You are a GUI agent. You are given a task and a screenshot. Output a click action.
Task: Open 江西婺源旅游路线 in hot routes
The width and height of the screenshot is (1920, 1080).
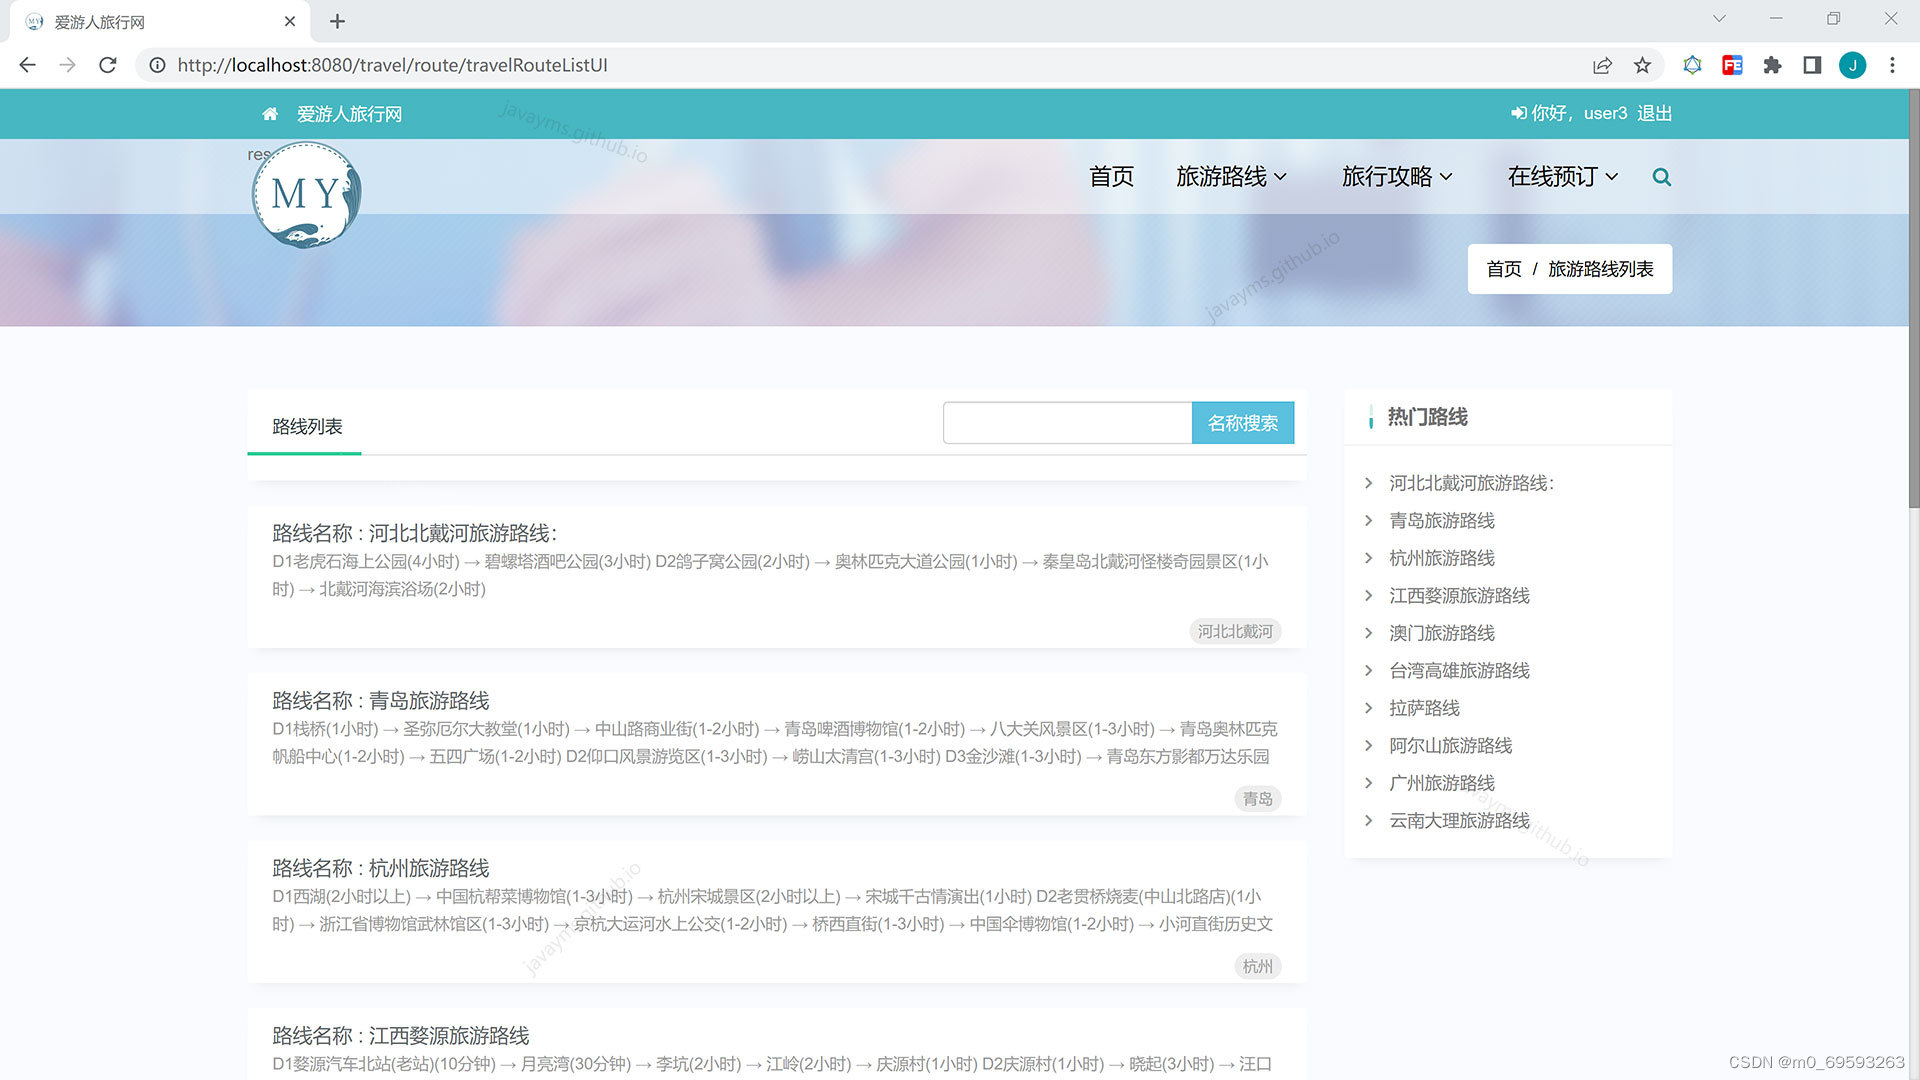click(x=1459, y=596)
